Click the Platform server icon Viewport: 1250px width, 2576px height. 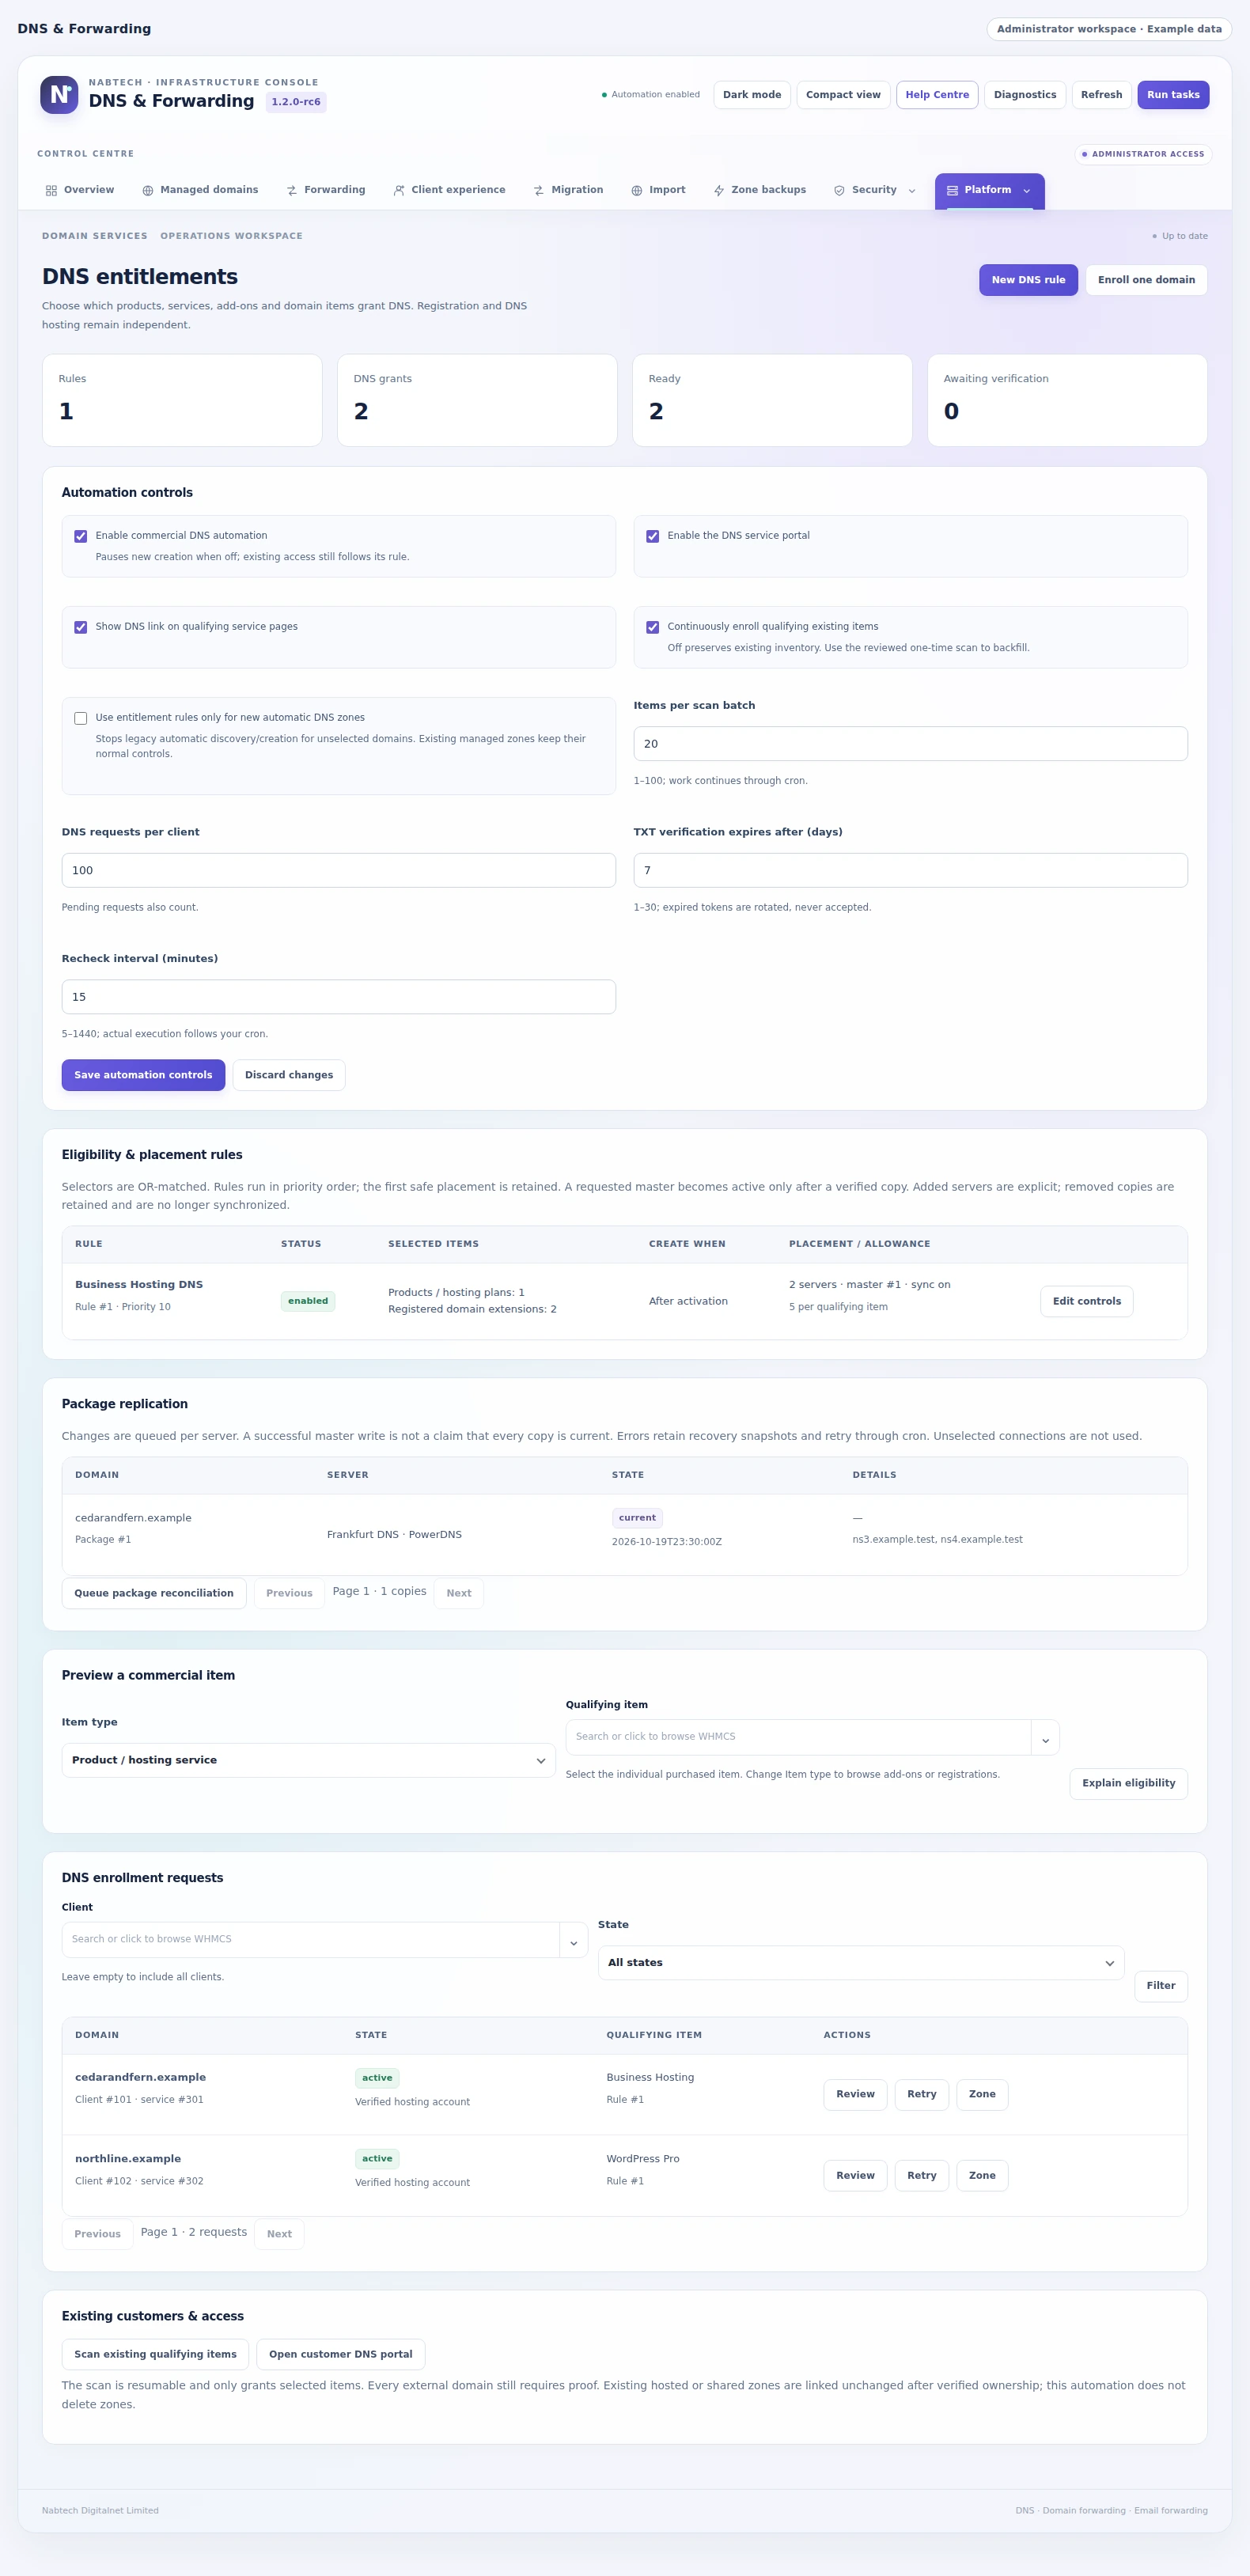(953, 191)
